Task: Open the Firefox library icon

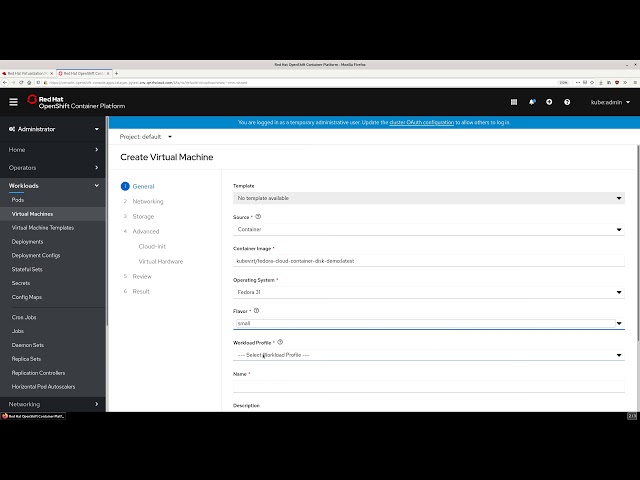Action: (609, 82)
